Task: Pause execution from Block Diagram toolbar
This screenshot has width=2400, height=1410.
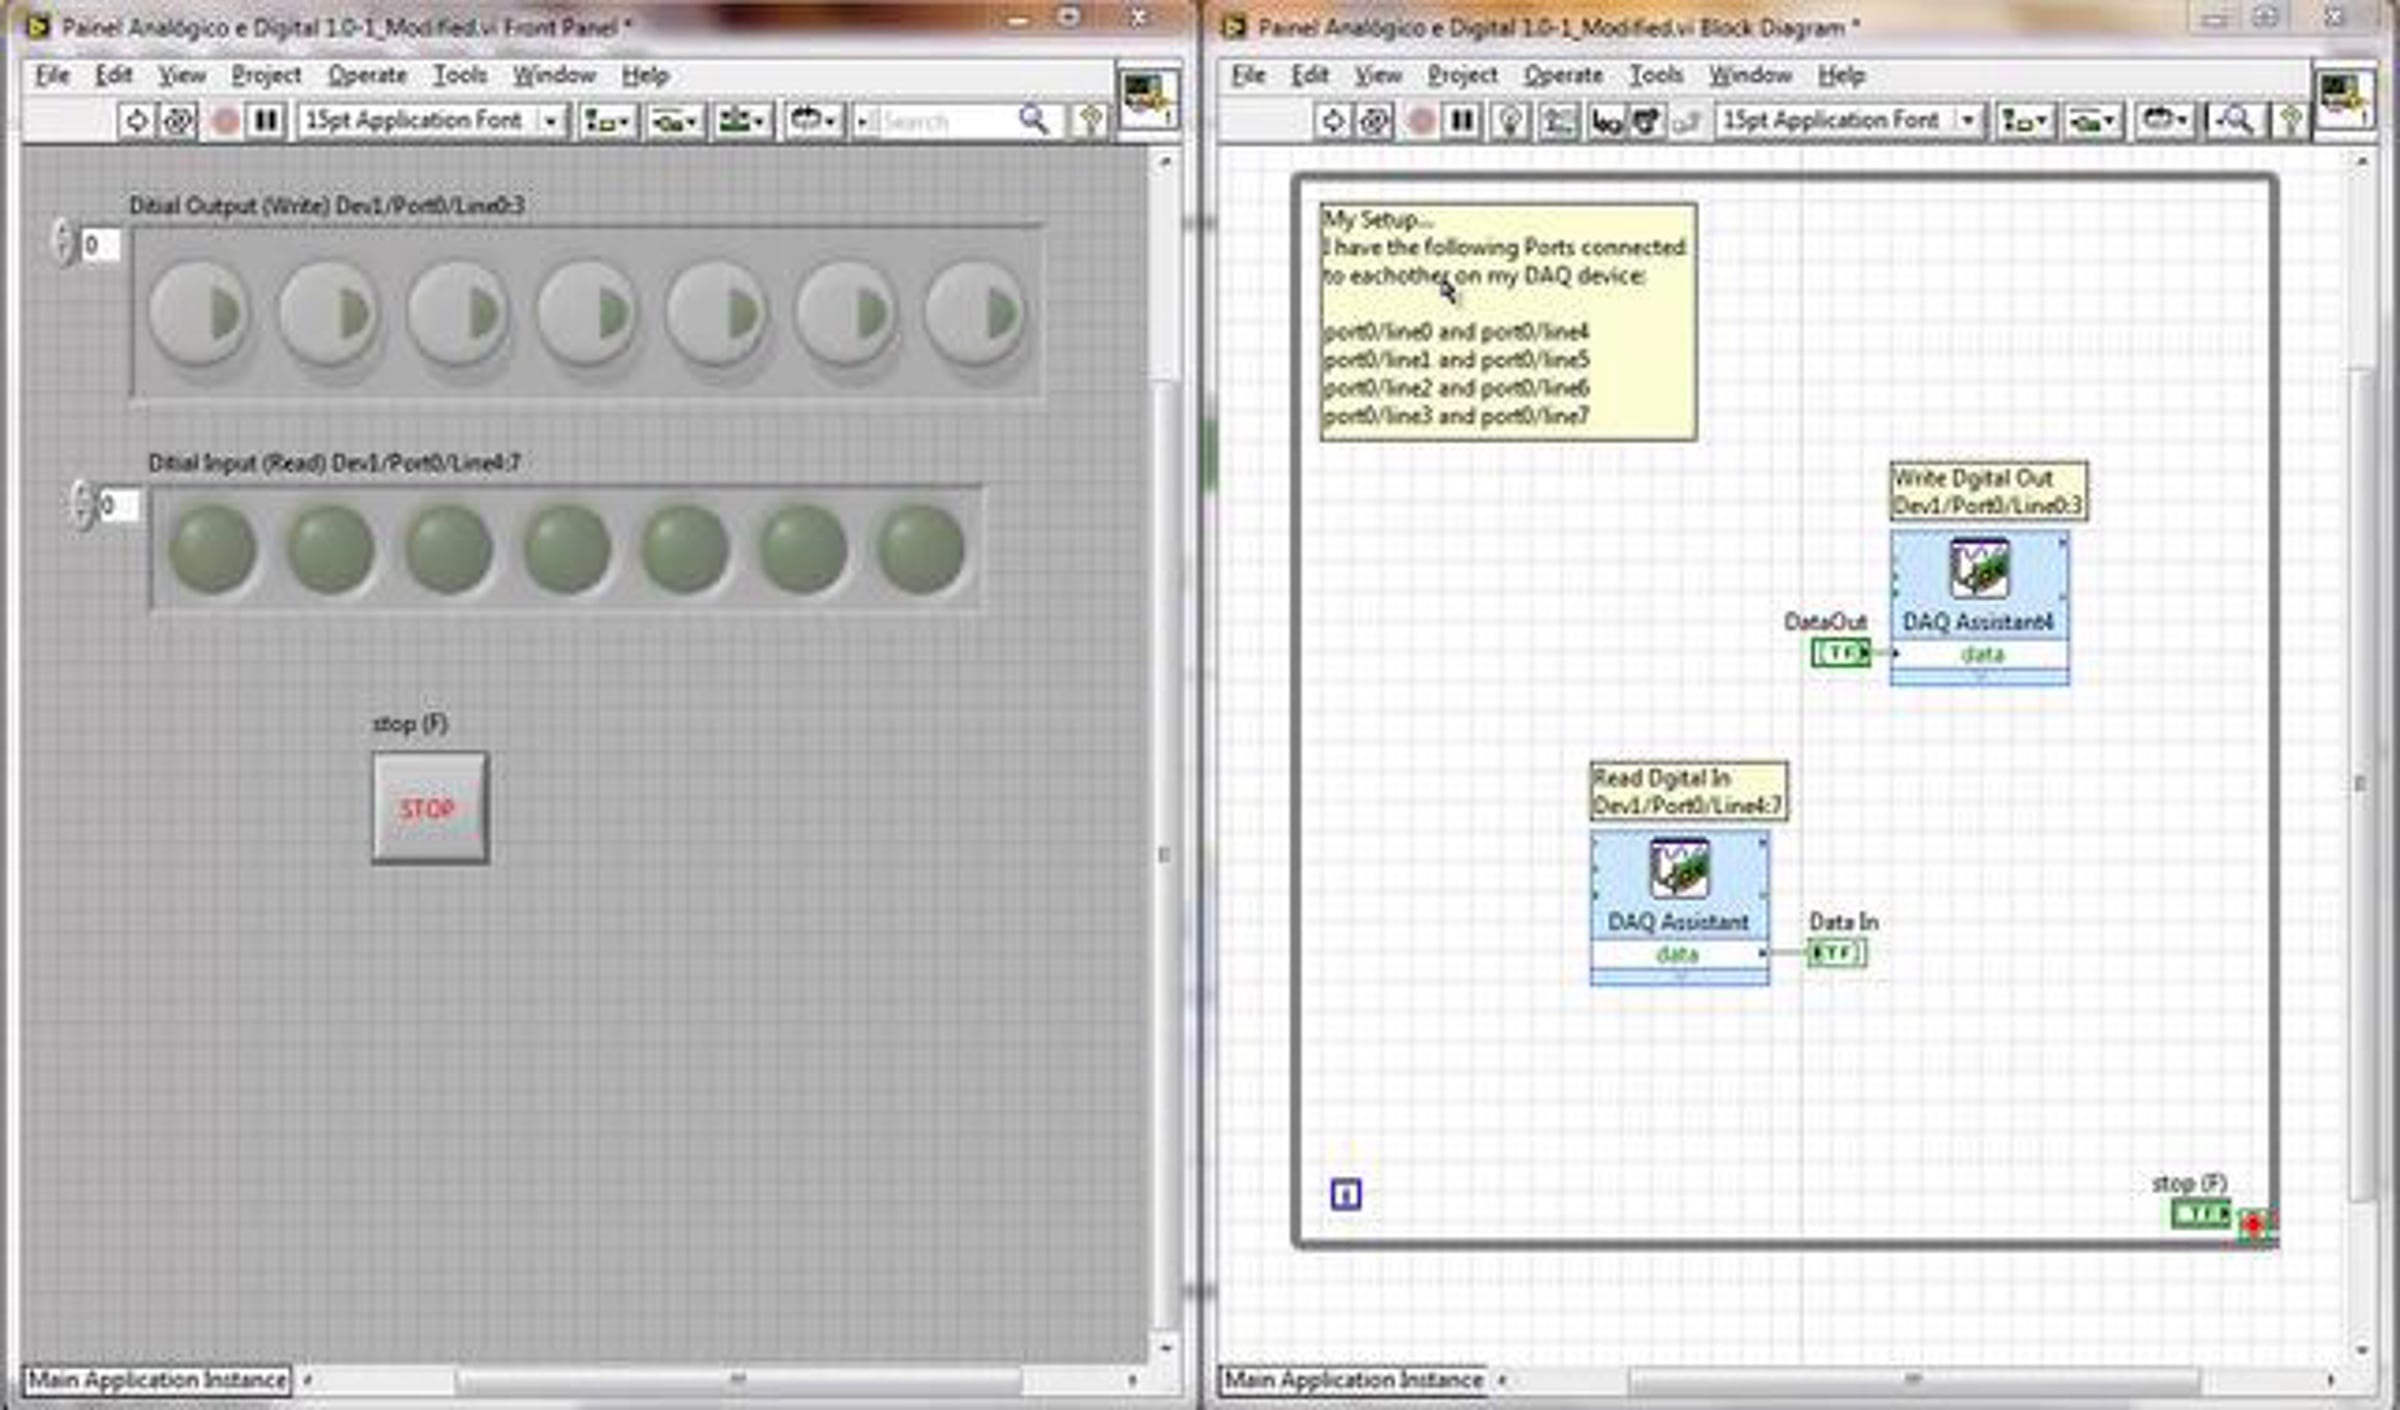Action: [1462, 121]
